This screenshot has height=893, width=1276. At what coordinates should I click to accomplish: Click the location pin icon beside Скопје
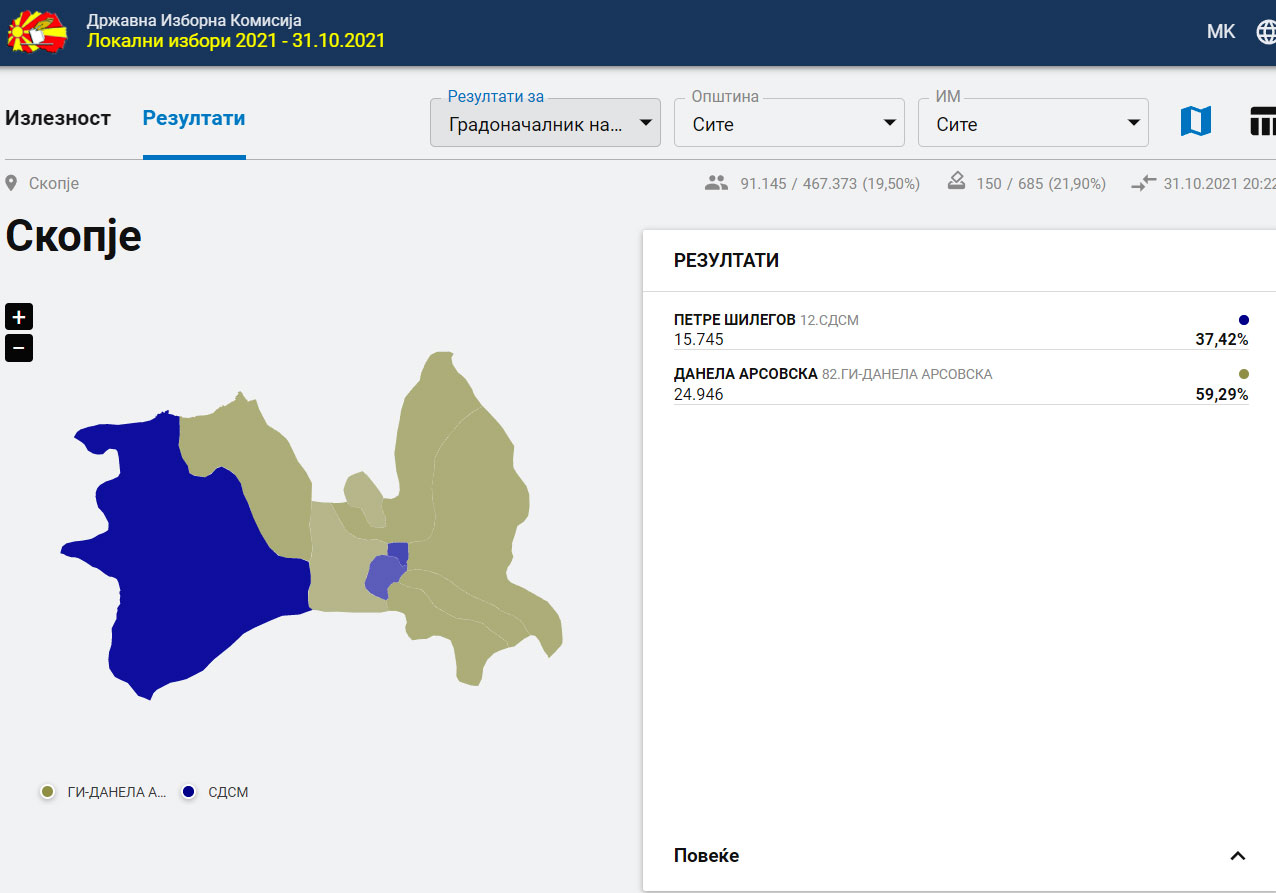[x=12, y=183]
